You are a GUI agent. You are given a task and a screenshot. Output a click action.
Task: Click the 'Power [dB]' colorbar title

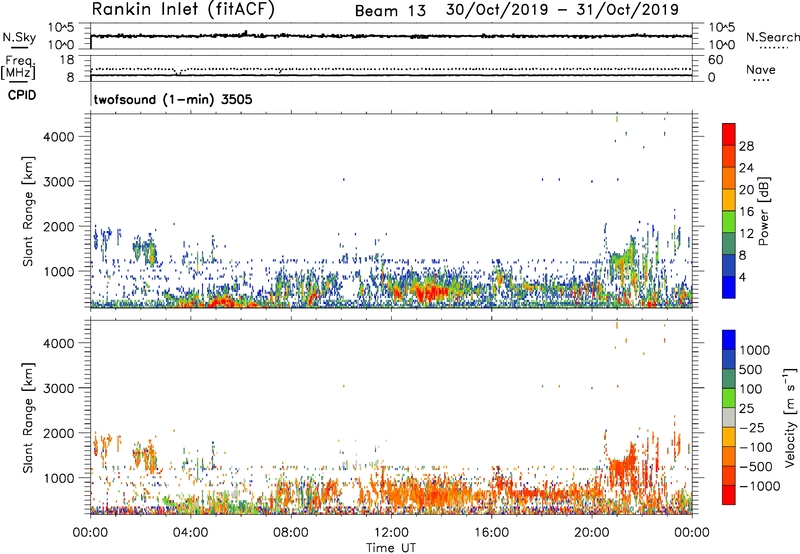click(763, 211)
